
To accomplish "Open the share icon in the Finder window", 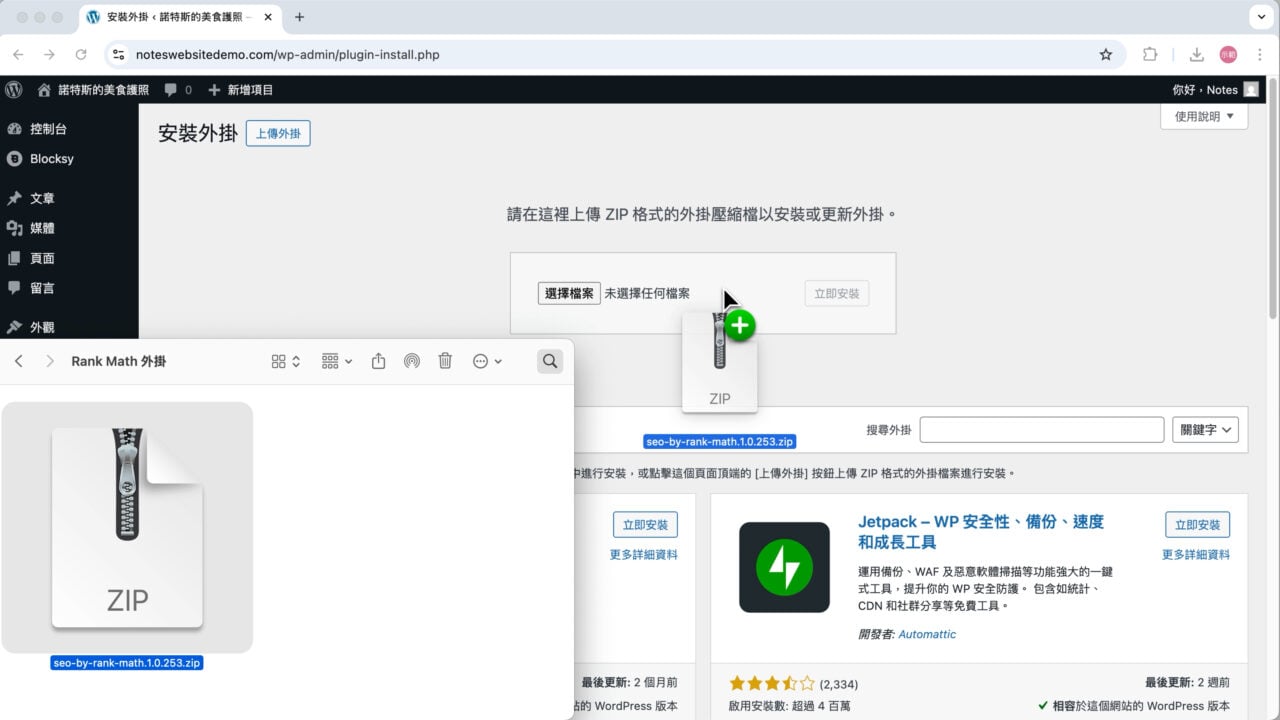I will click(378, 361).
